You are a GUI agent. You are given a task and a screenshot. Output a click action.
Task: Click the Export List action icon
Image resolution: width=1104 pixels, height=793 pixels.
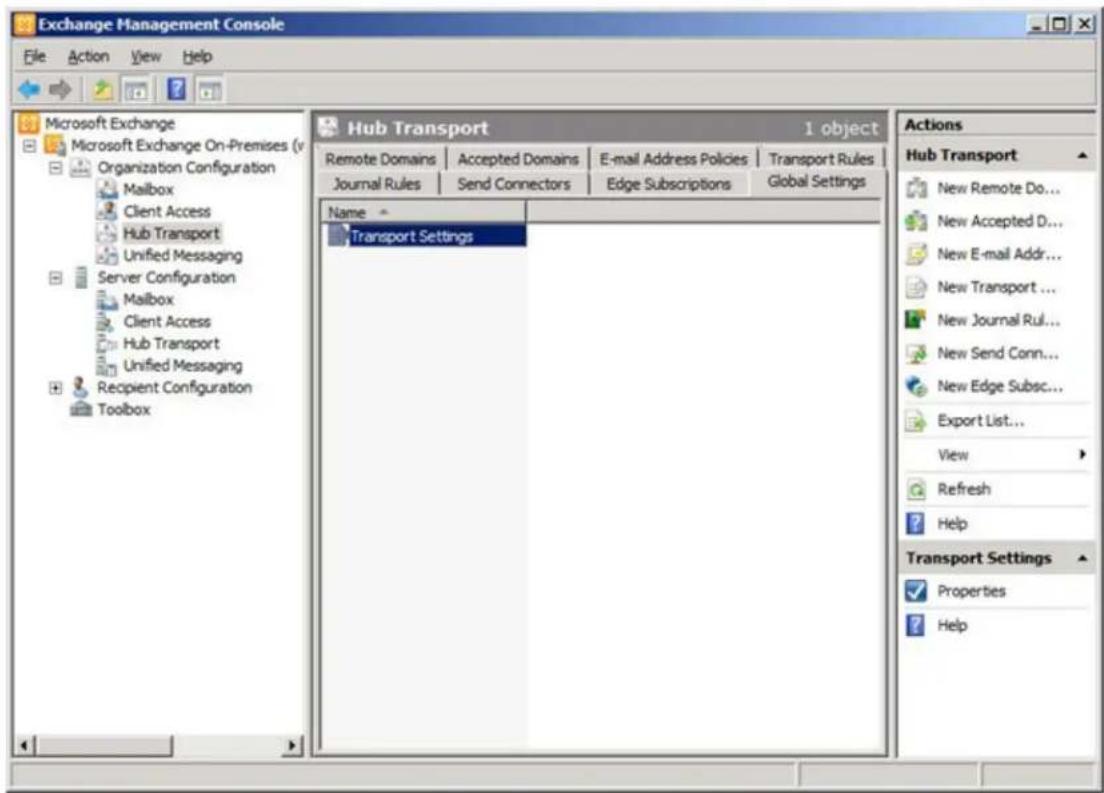pyautogui.click(x=916, y=421)
